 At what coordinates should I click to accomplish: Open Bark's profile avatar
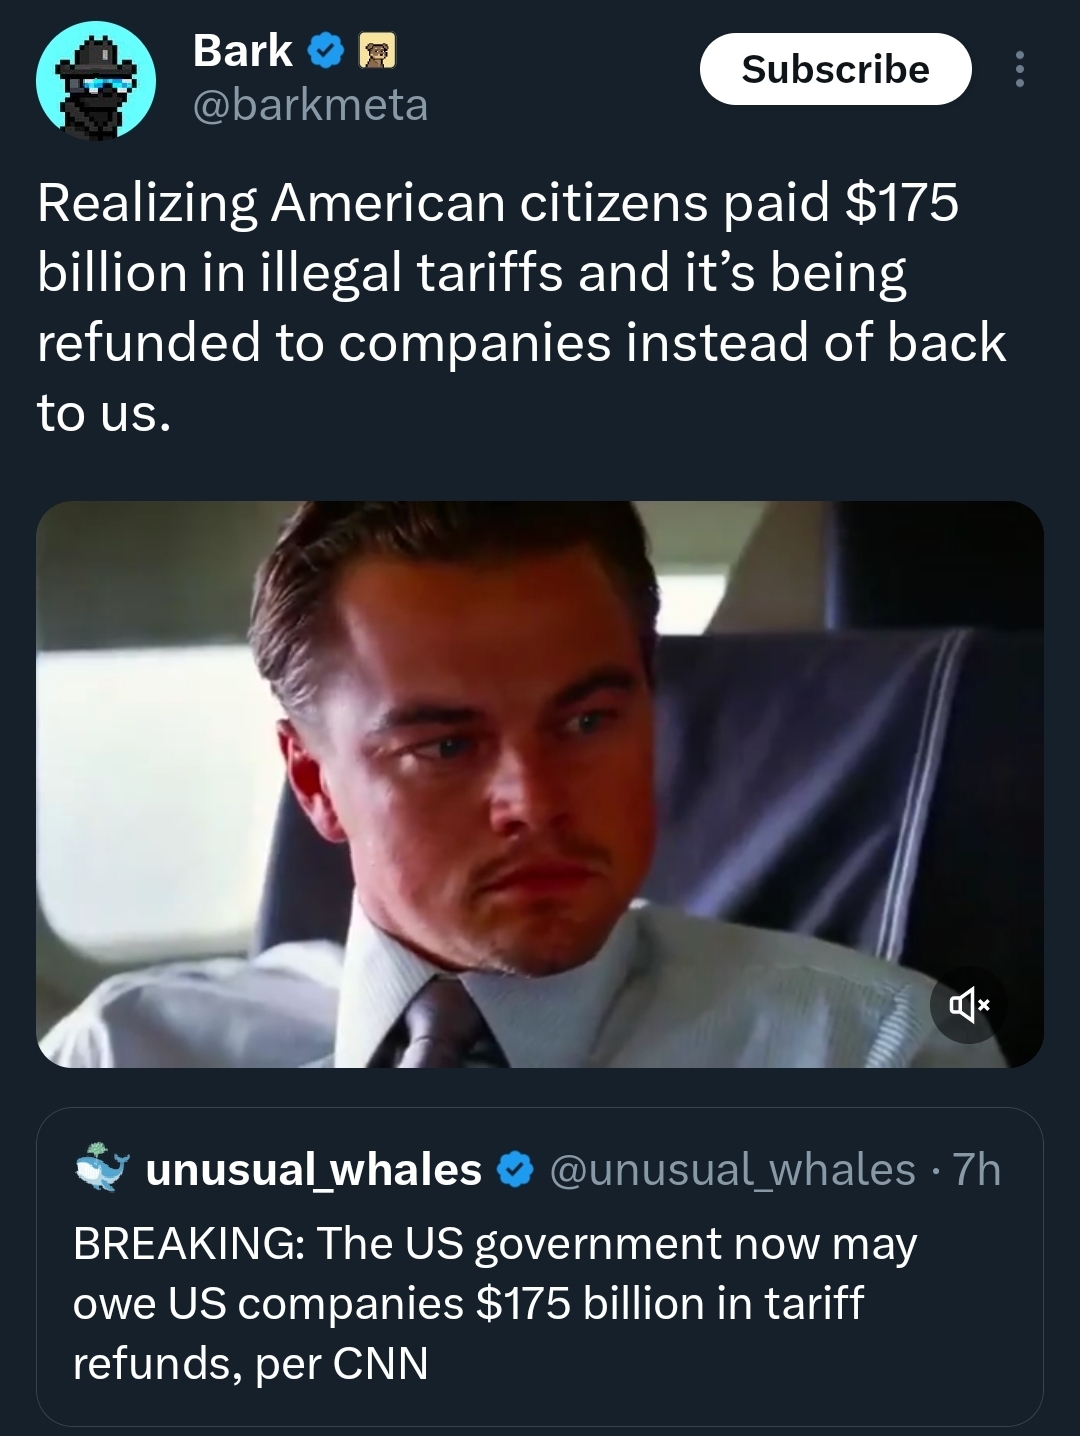(x=96, y=79)
